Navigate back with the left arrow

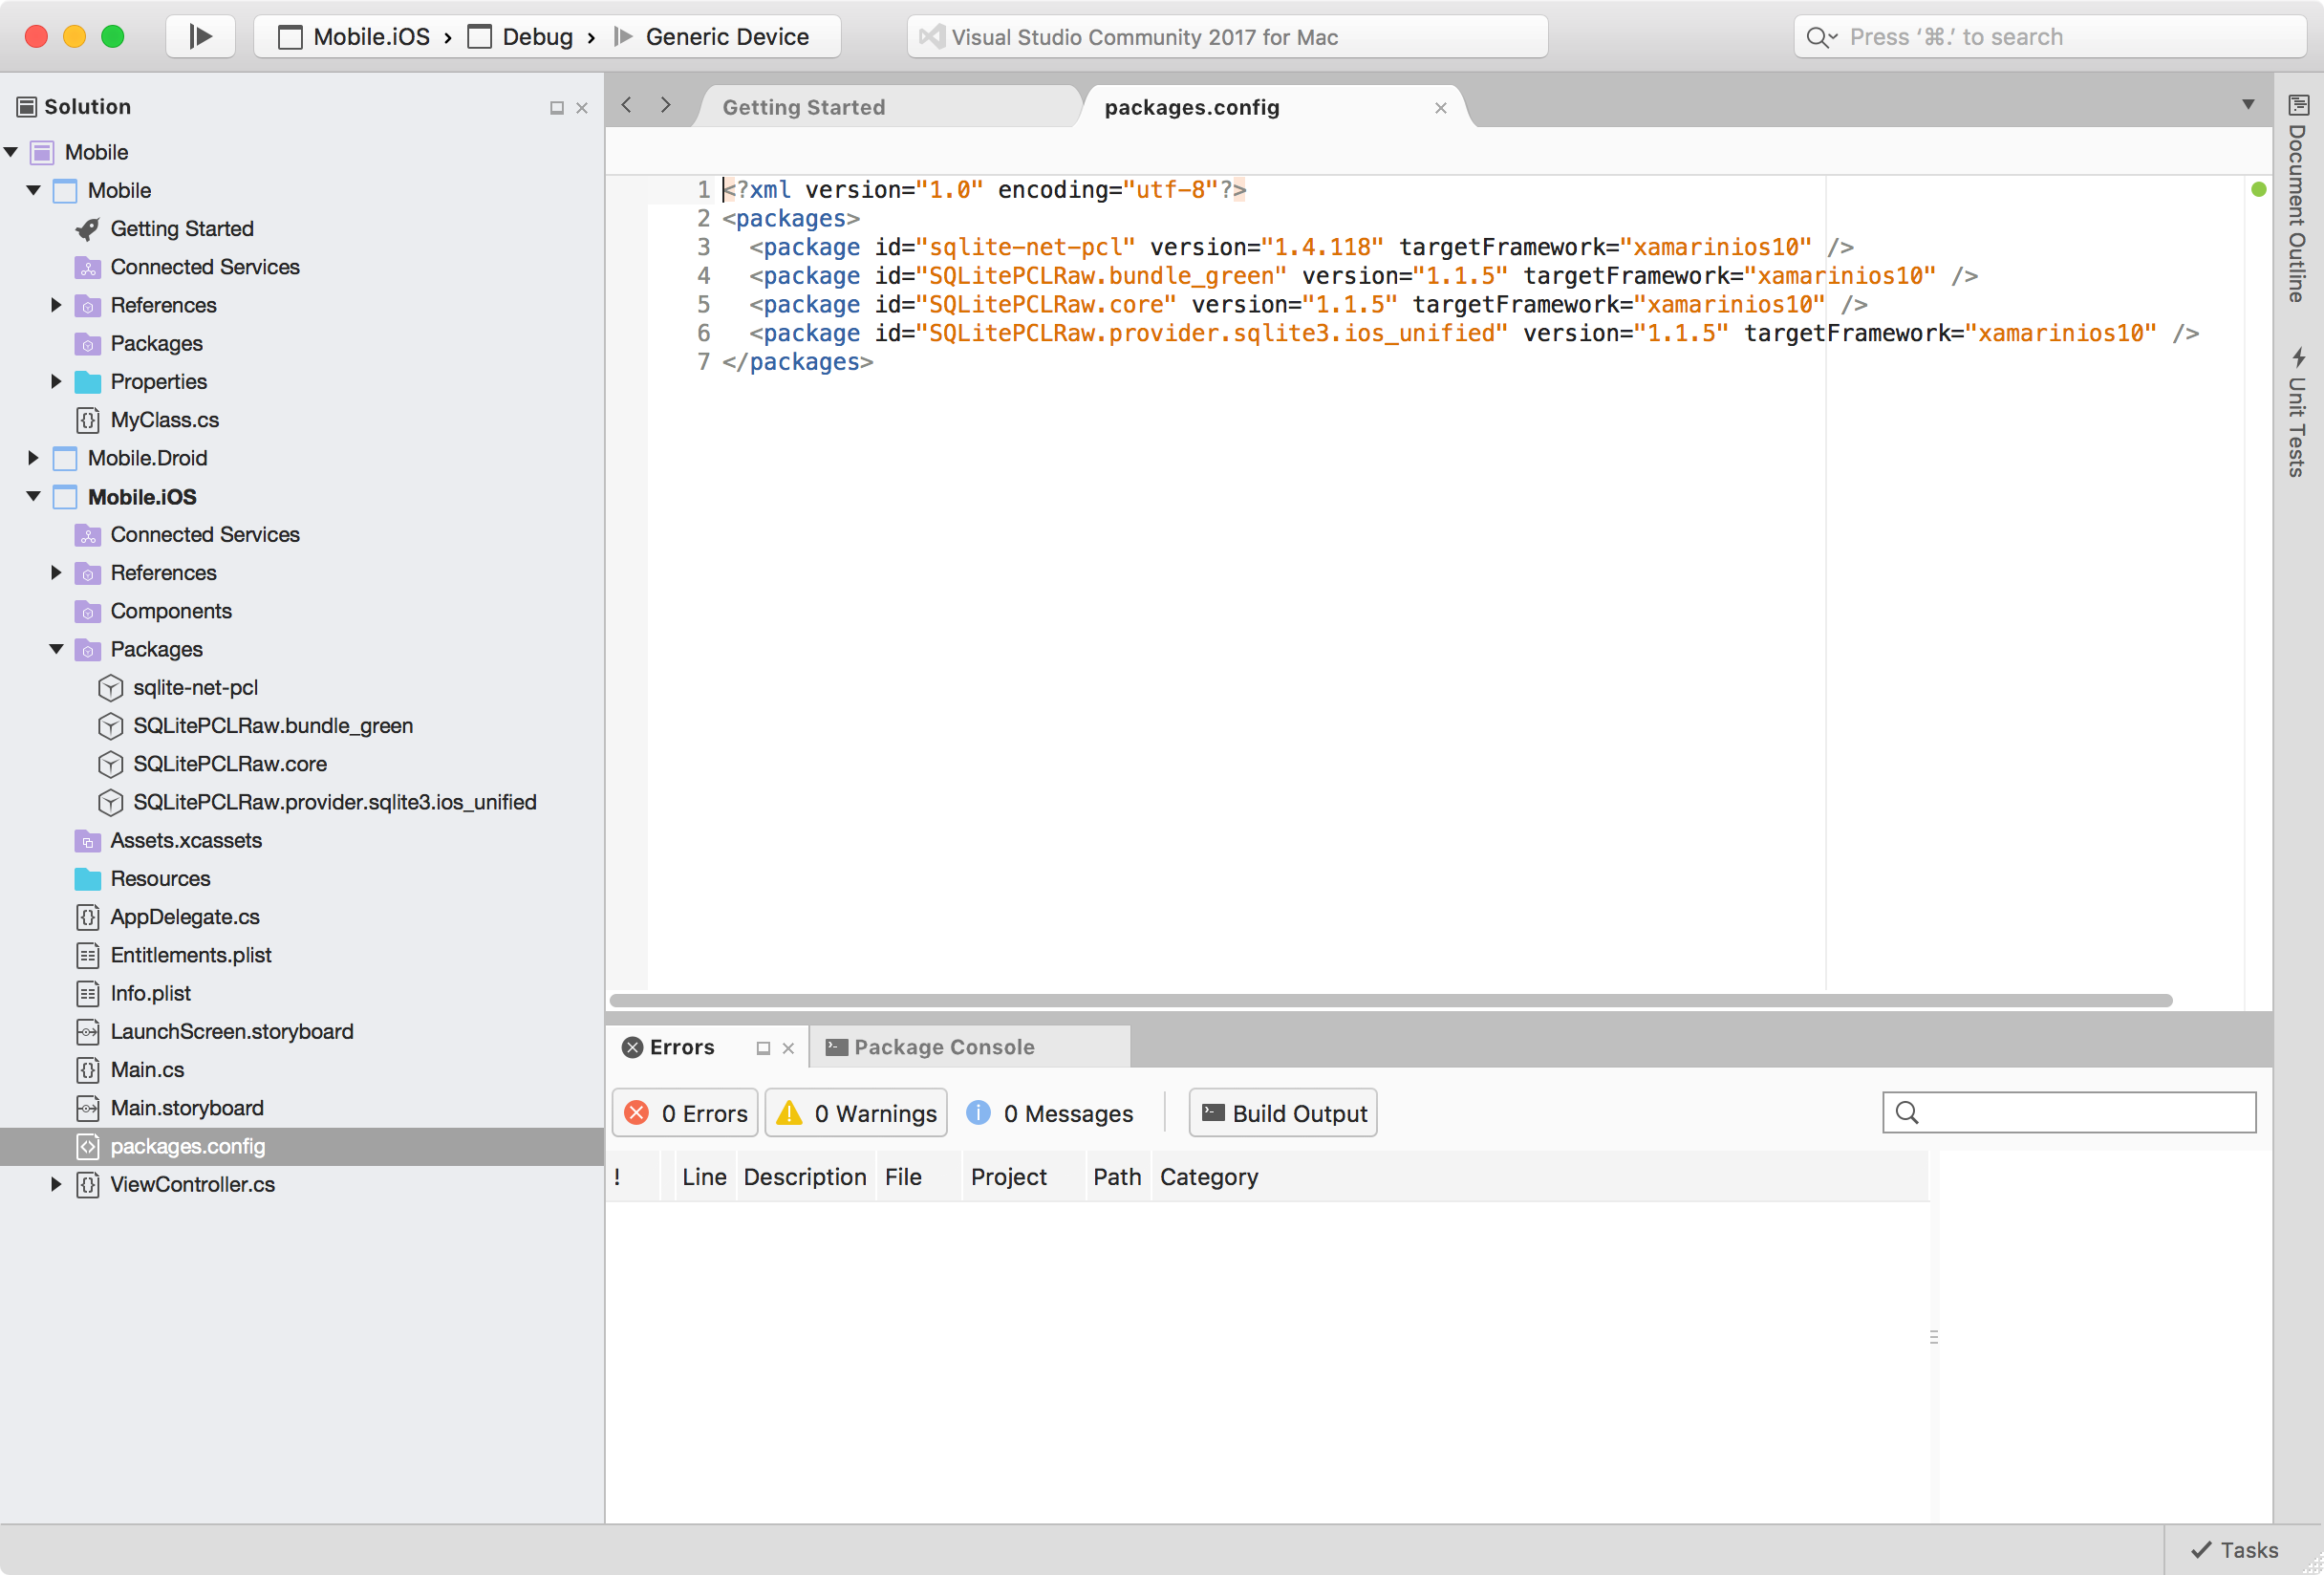[627, 105]
